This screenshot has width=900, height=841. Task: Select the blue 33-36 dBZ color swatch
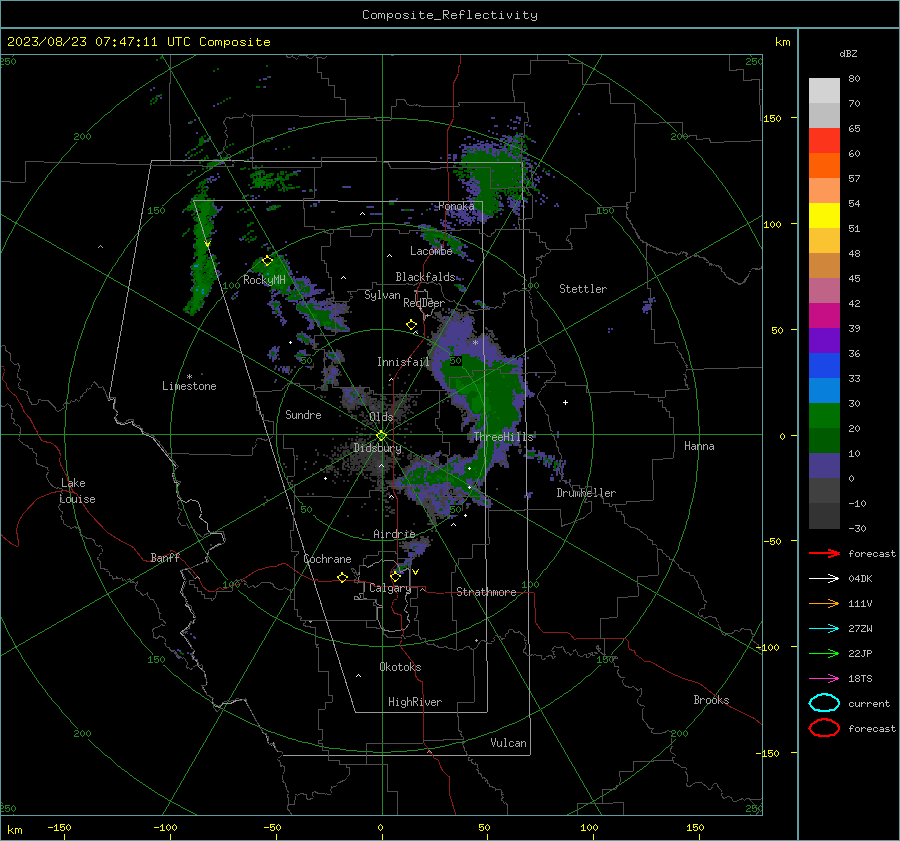[824, 366]
